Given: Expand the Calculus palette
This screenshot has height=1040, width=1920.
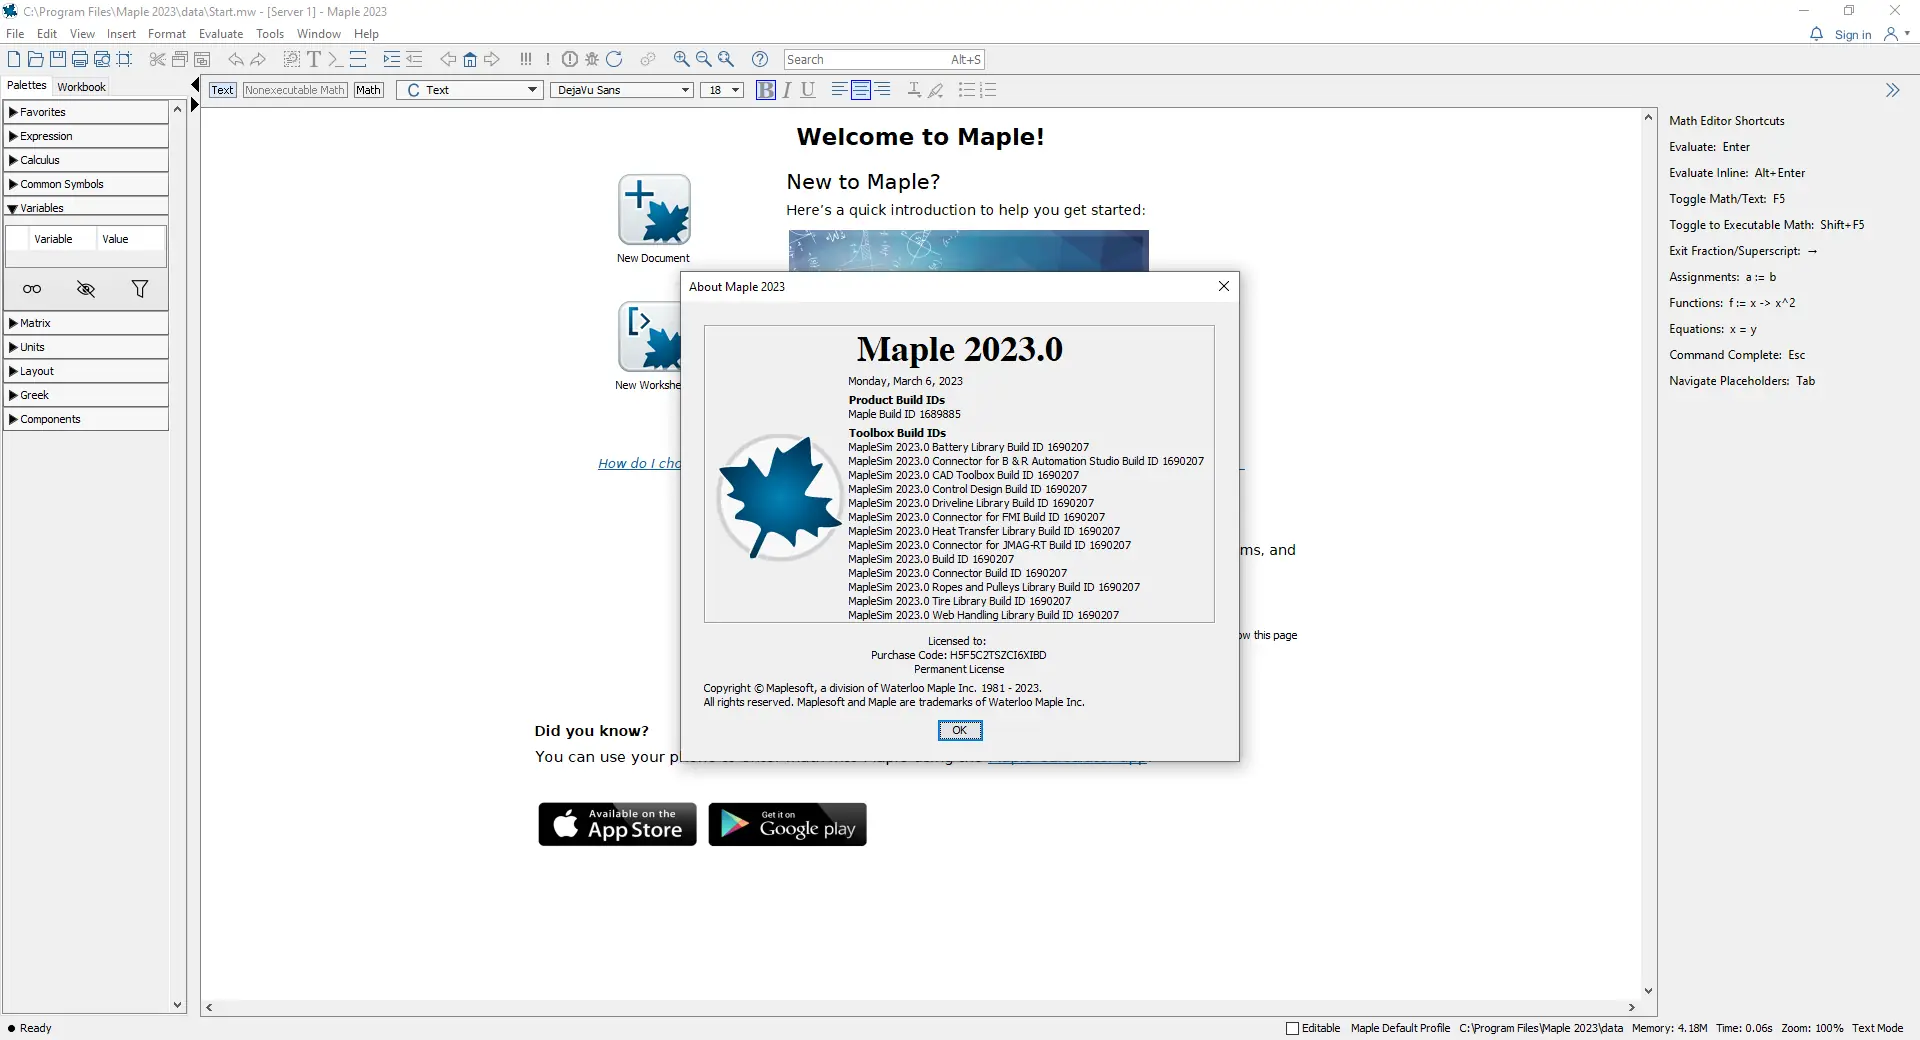Looking at the screenshot, I should [x=86, y=160].
